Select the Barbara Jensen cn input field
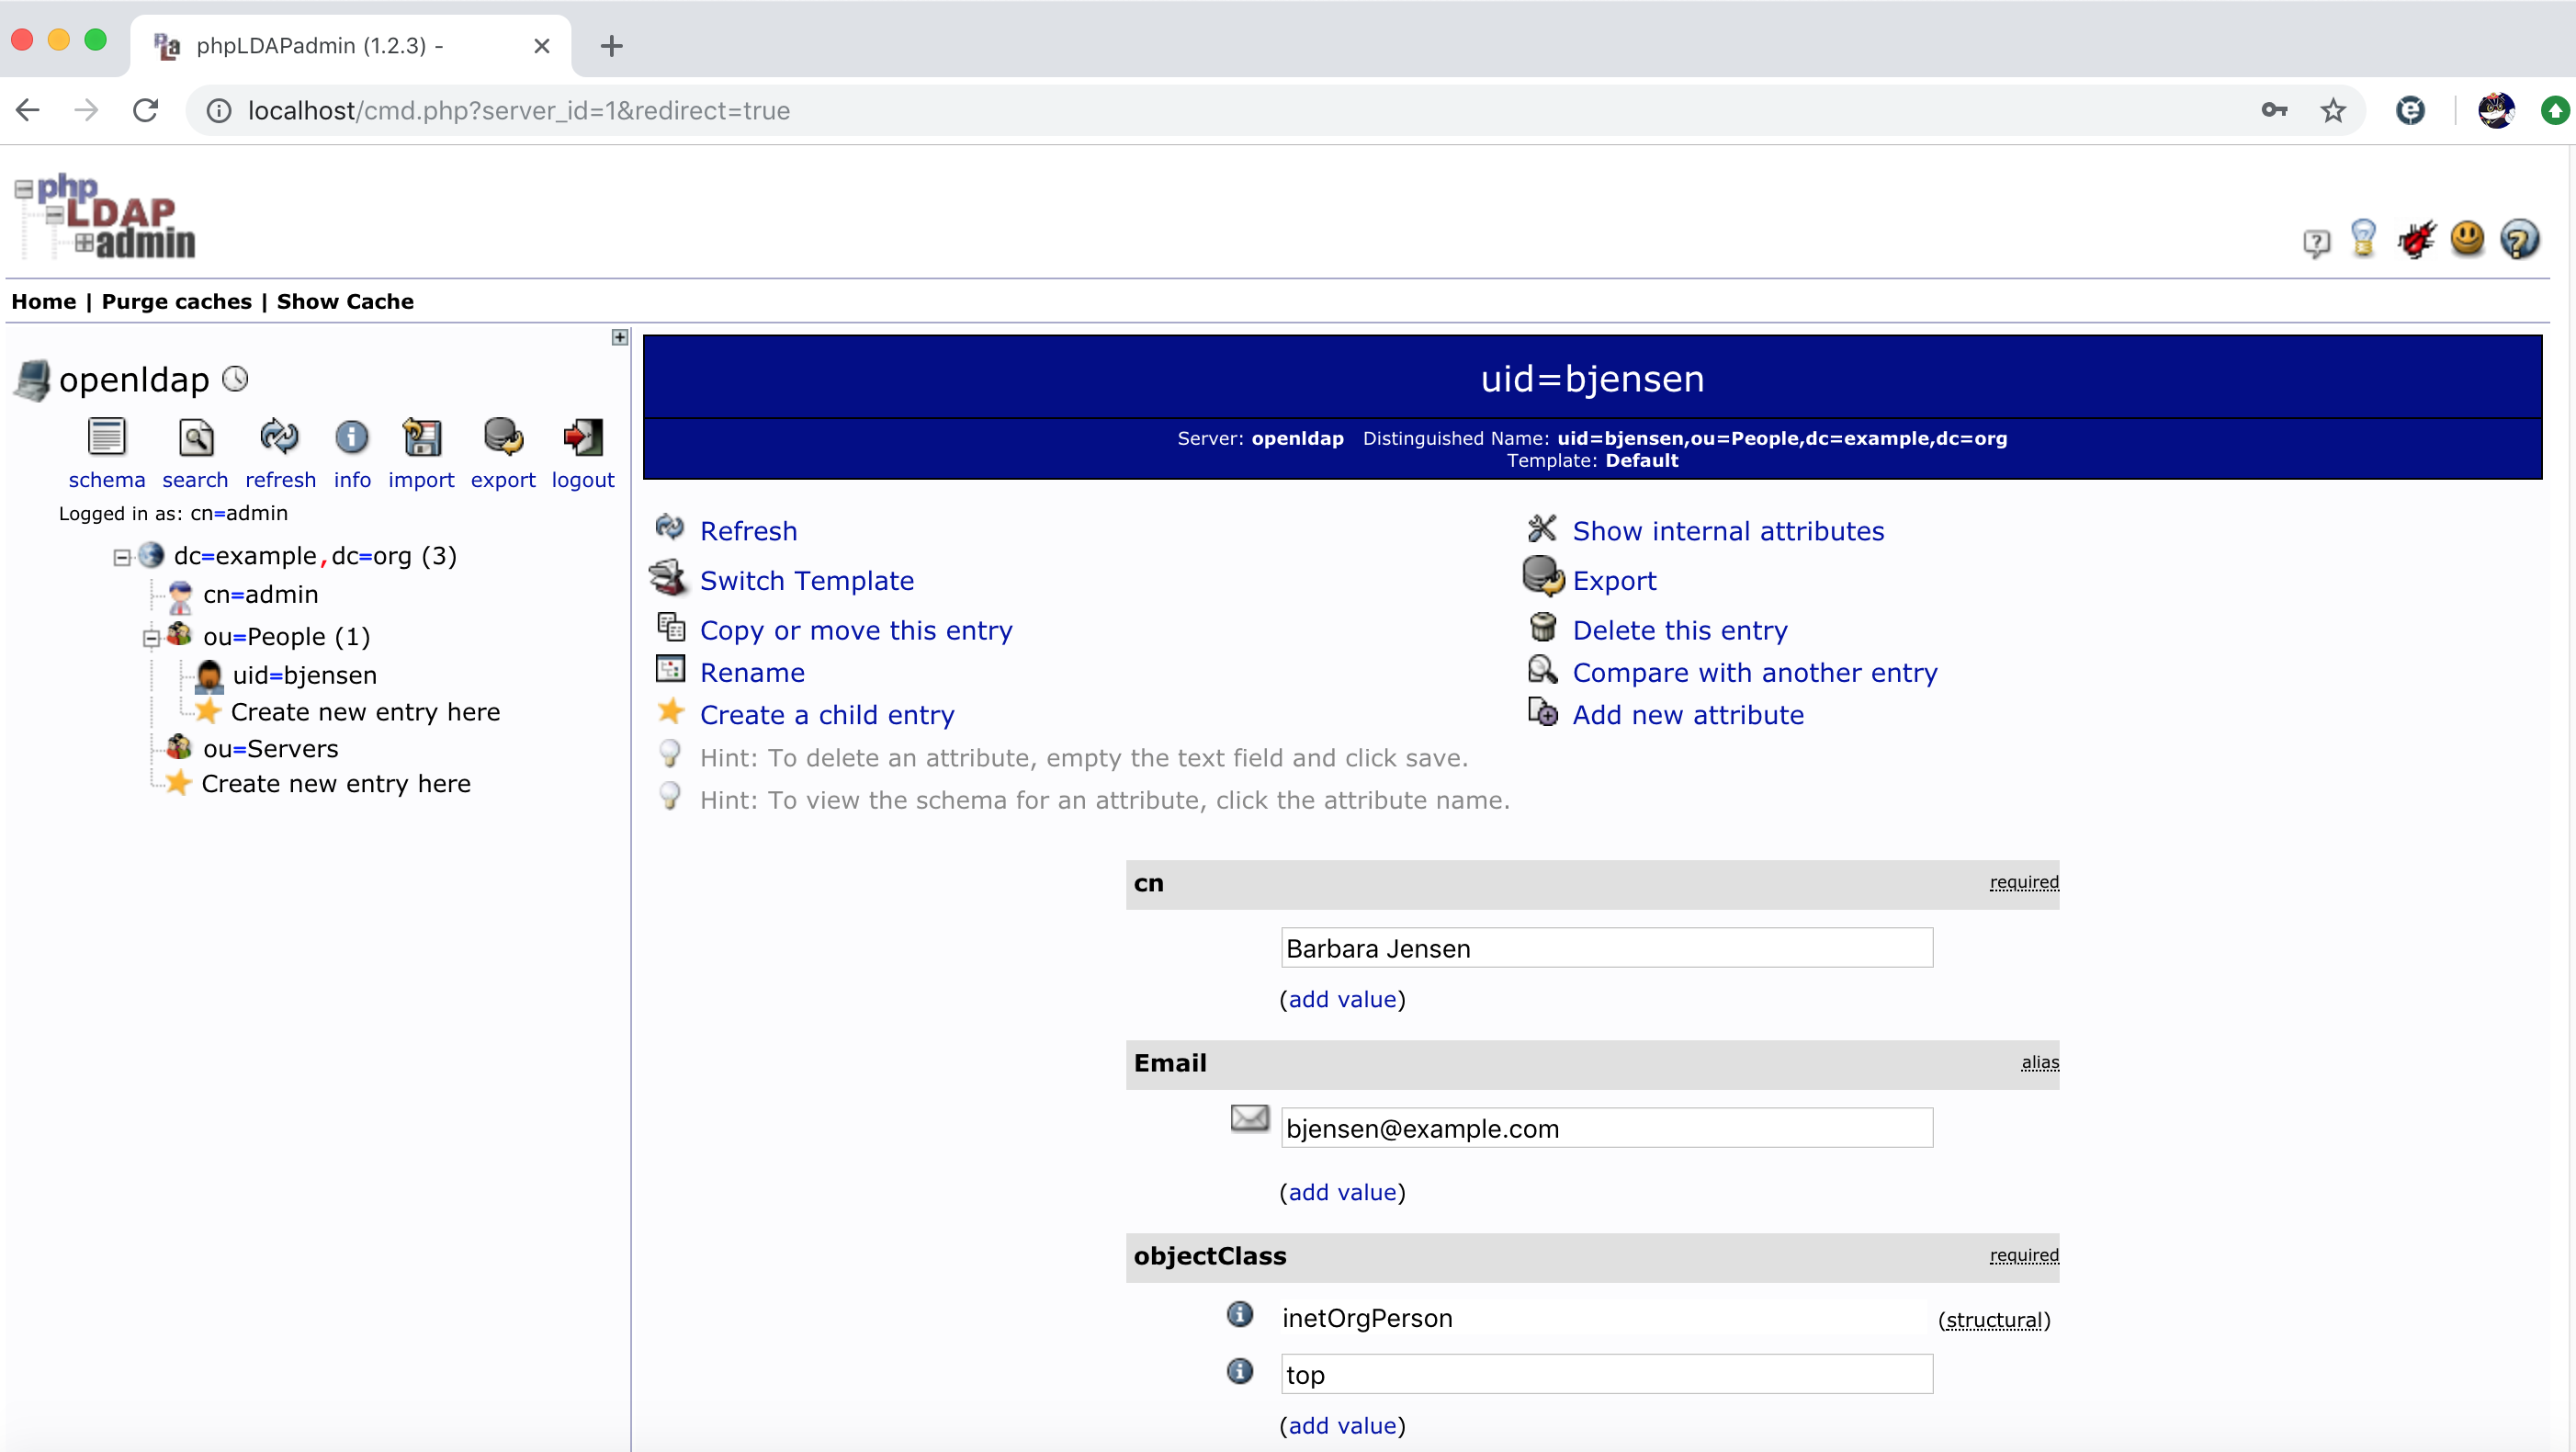The height and width of the screenshot is (1452, 2576). pyautogui.click(x=1605, y=947)
